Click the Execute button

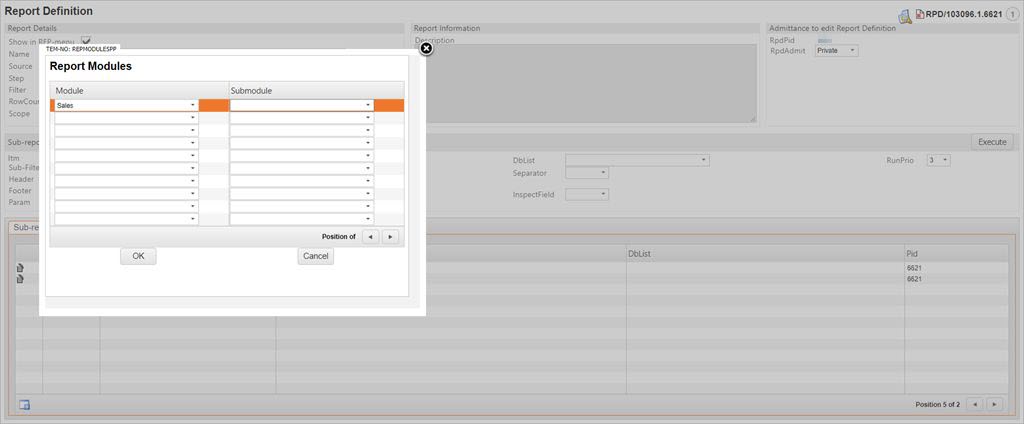[991, 142]
